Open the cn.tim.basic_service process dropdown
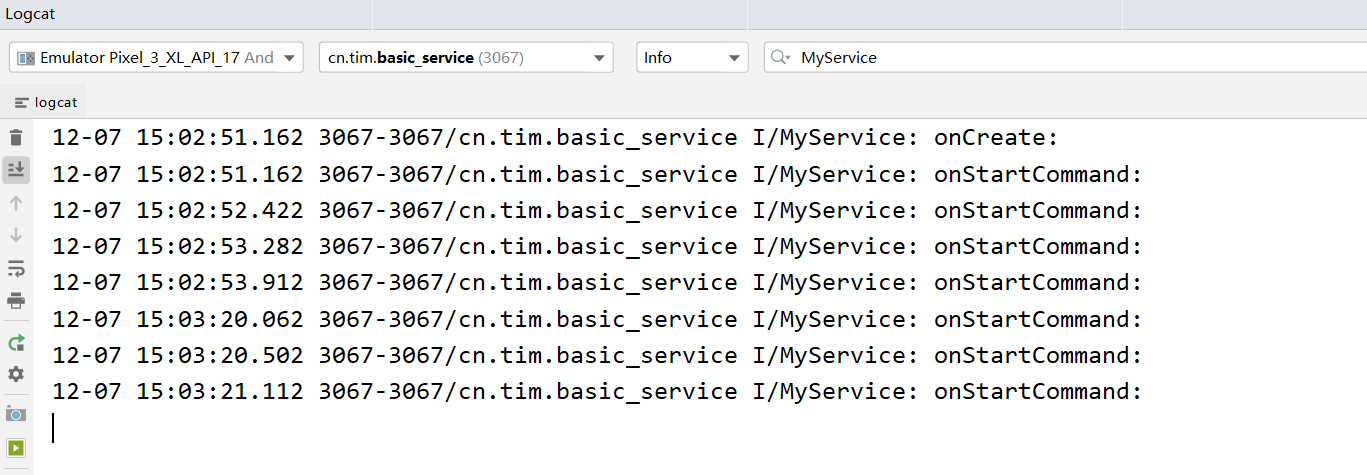Image resolution: width=1367 pixels, height=475 pixels. pyautogui.click(x=465, y=58)
